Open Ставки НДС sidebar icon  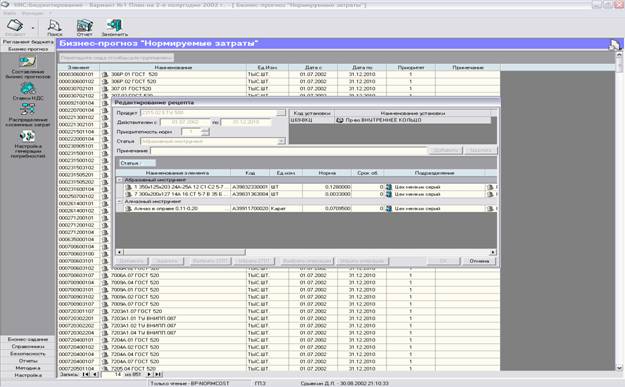point(28,88)
